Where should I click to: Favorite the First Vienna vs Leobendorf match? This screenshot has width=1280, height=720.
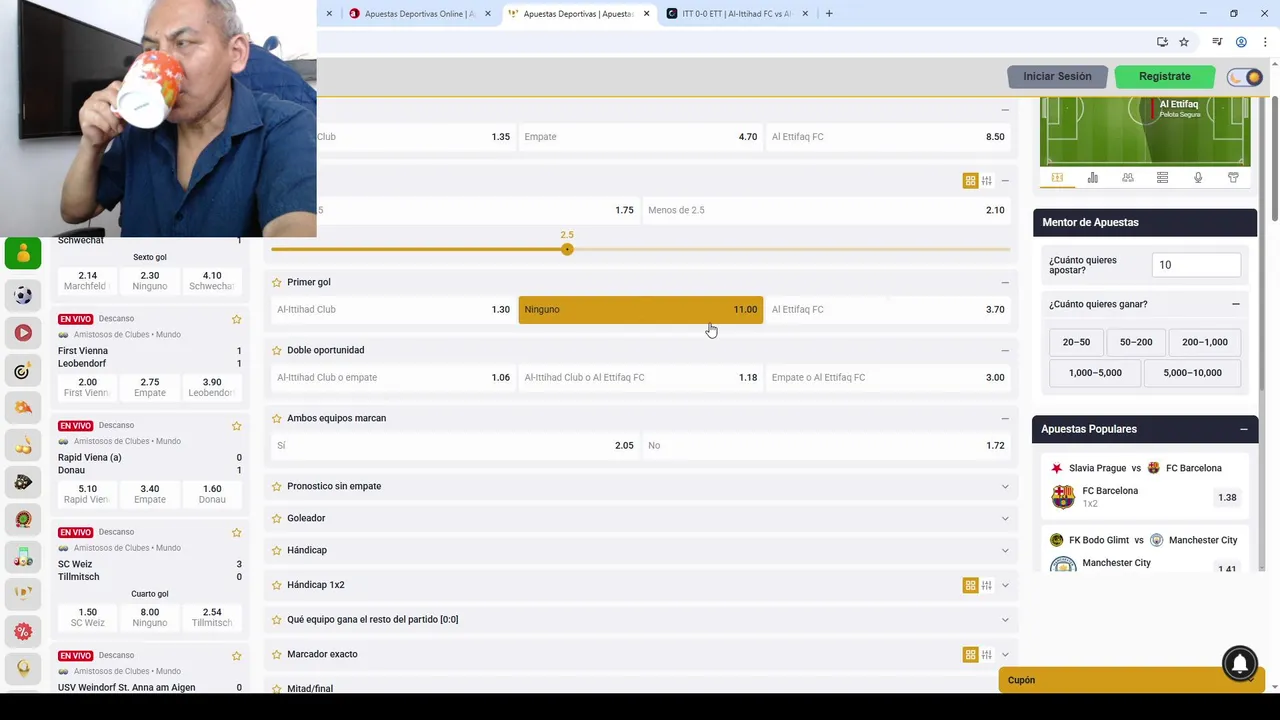[236, 319]
